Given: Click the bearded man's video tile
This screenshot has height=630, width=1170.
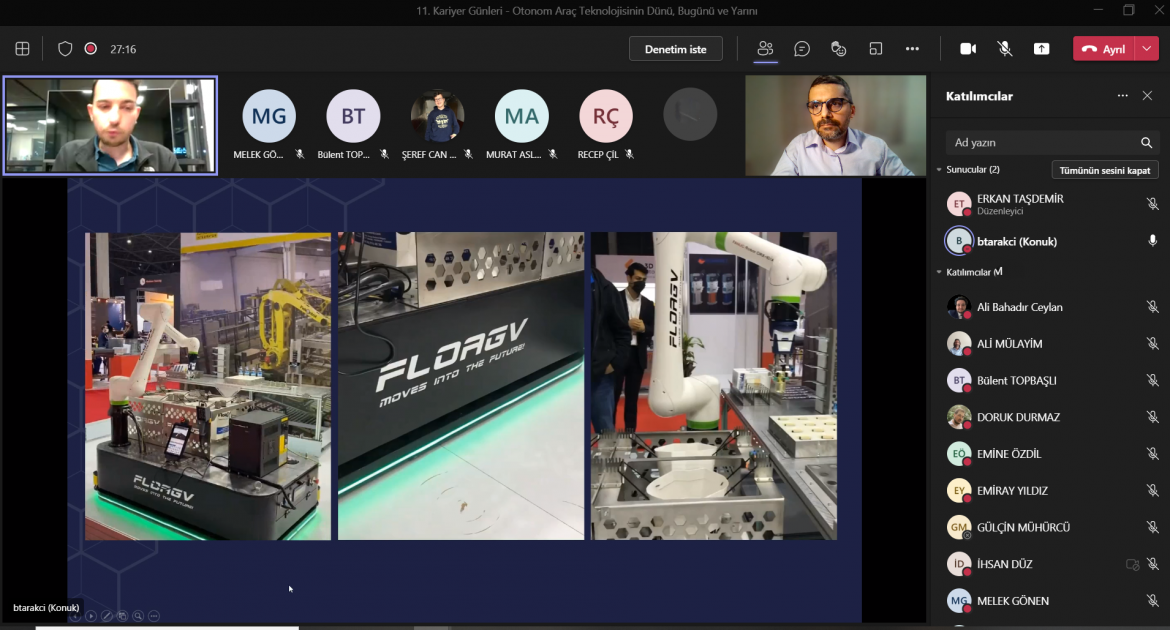Looking at the screenshot, I should click(x=835, y=125).
